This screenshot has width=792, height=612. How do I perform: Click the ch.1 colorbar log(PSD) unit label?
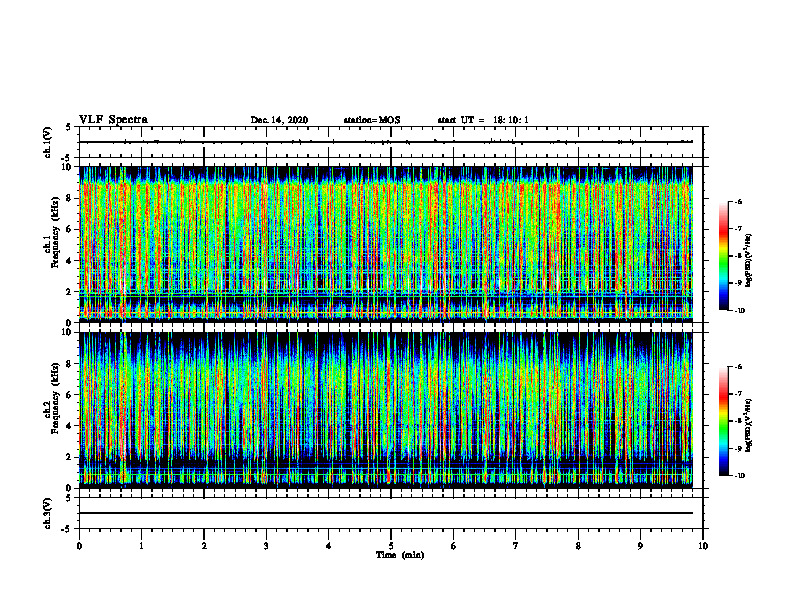749,260
